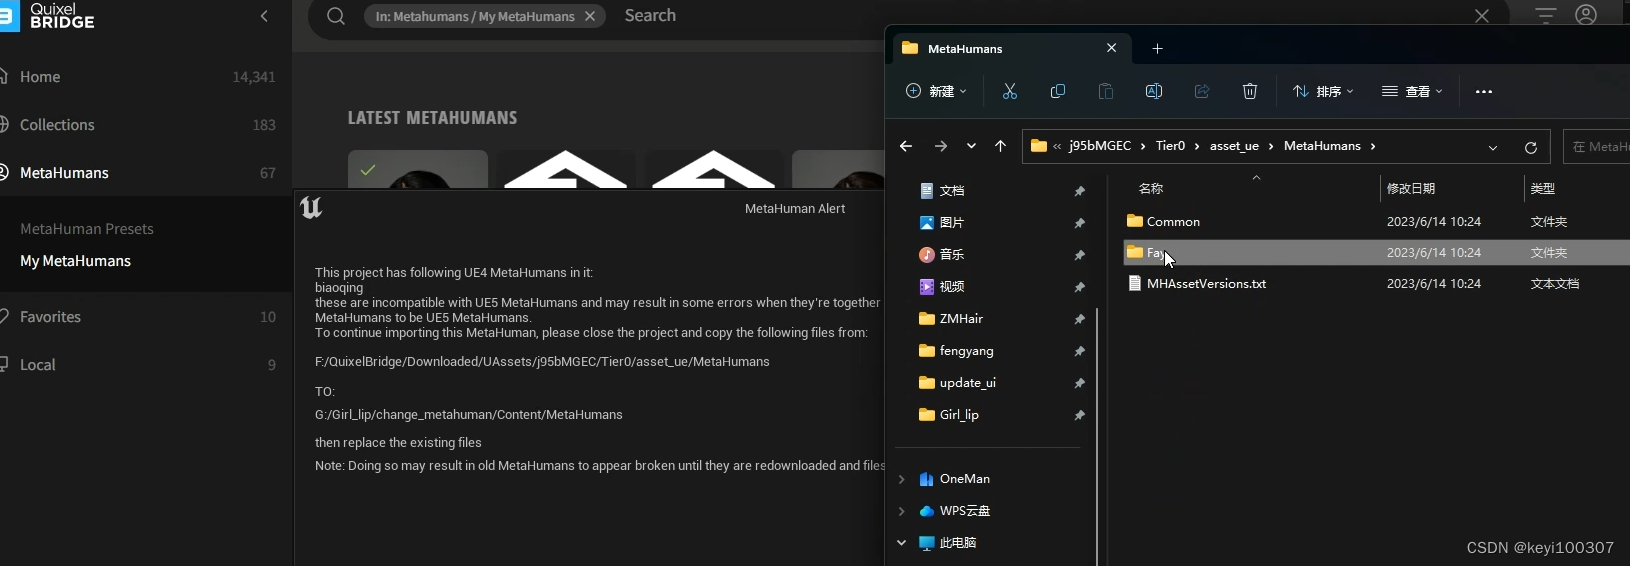
Task: Click j95bMGEC in the address path
Action: (1100, 146)
